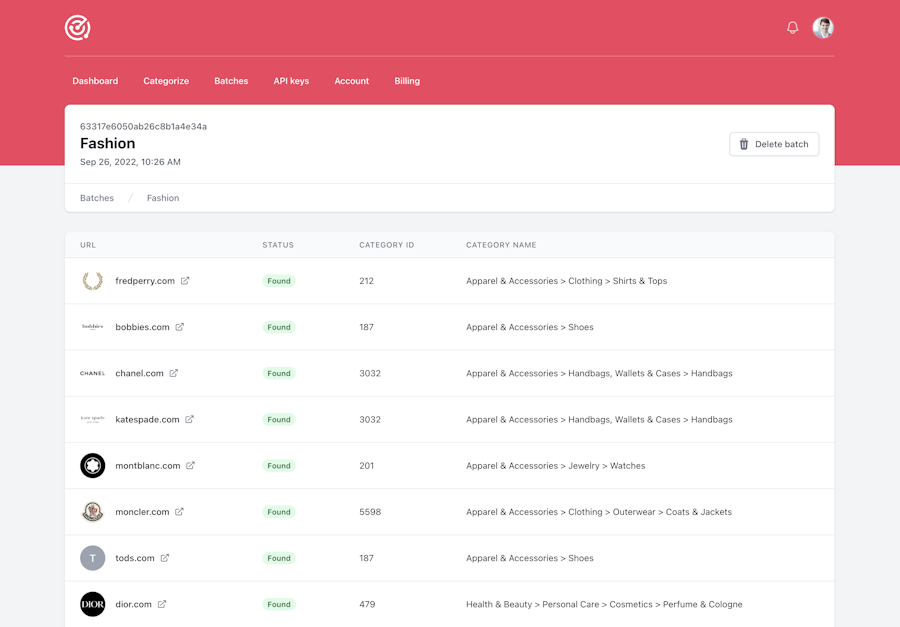Click batch ID 63317e6050ab26c8b1a4e34a

[x=143, y=126]
